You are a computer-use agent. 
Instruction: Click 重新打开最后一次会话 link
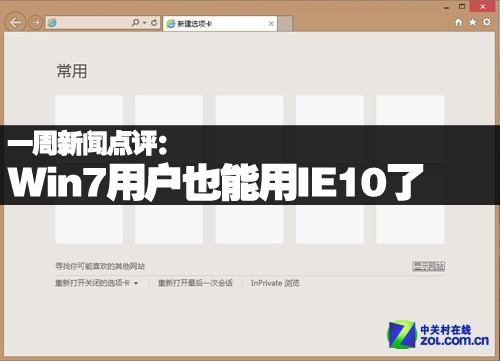coord(195,283)
